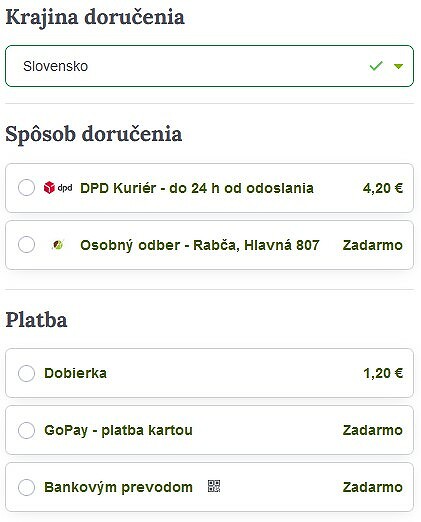Click Zadarmo price on Osobný odber row
The width and height of the screenshot is (421, 522).
[x=373, y=245]
